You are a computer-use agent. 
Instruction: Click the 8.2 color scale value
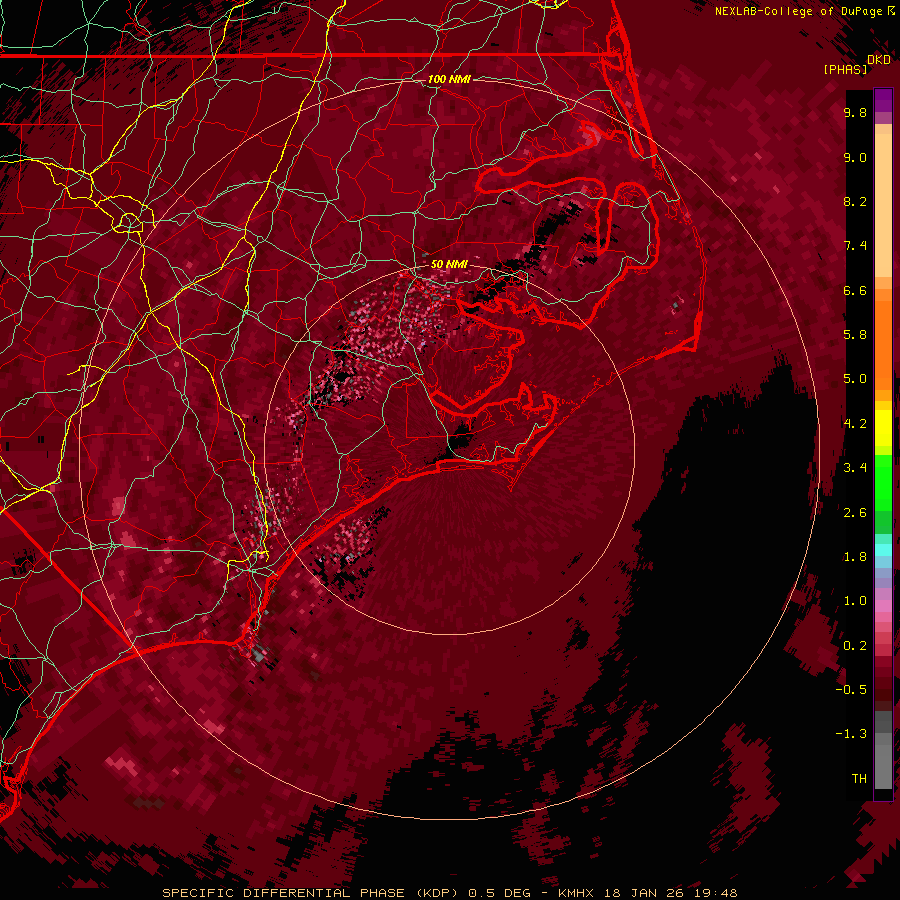tap(855, 201)
